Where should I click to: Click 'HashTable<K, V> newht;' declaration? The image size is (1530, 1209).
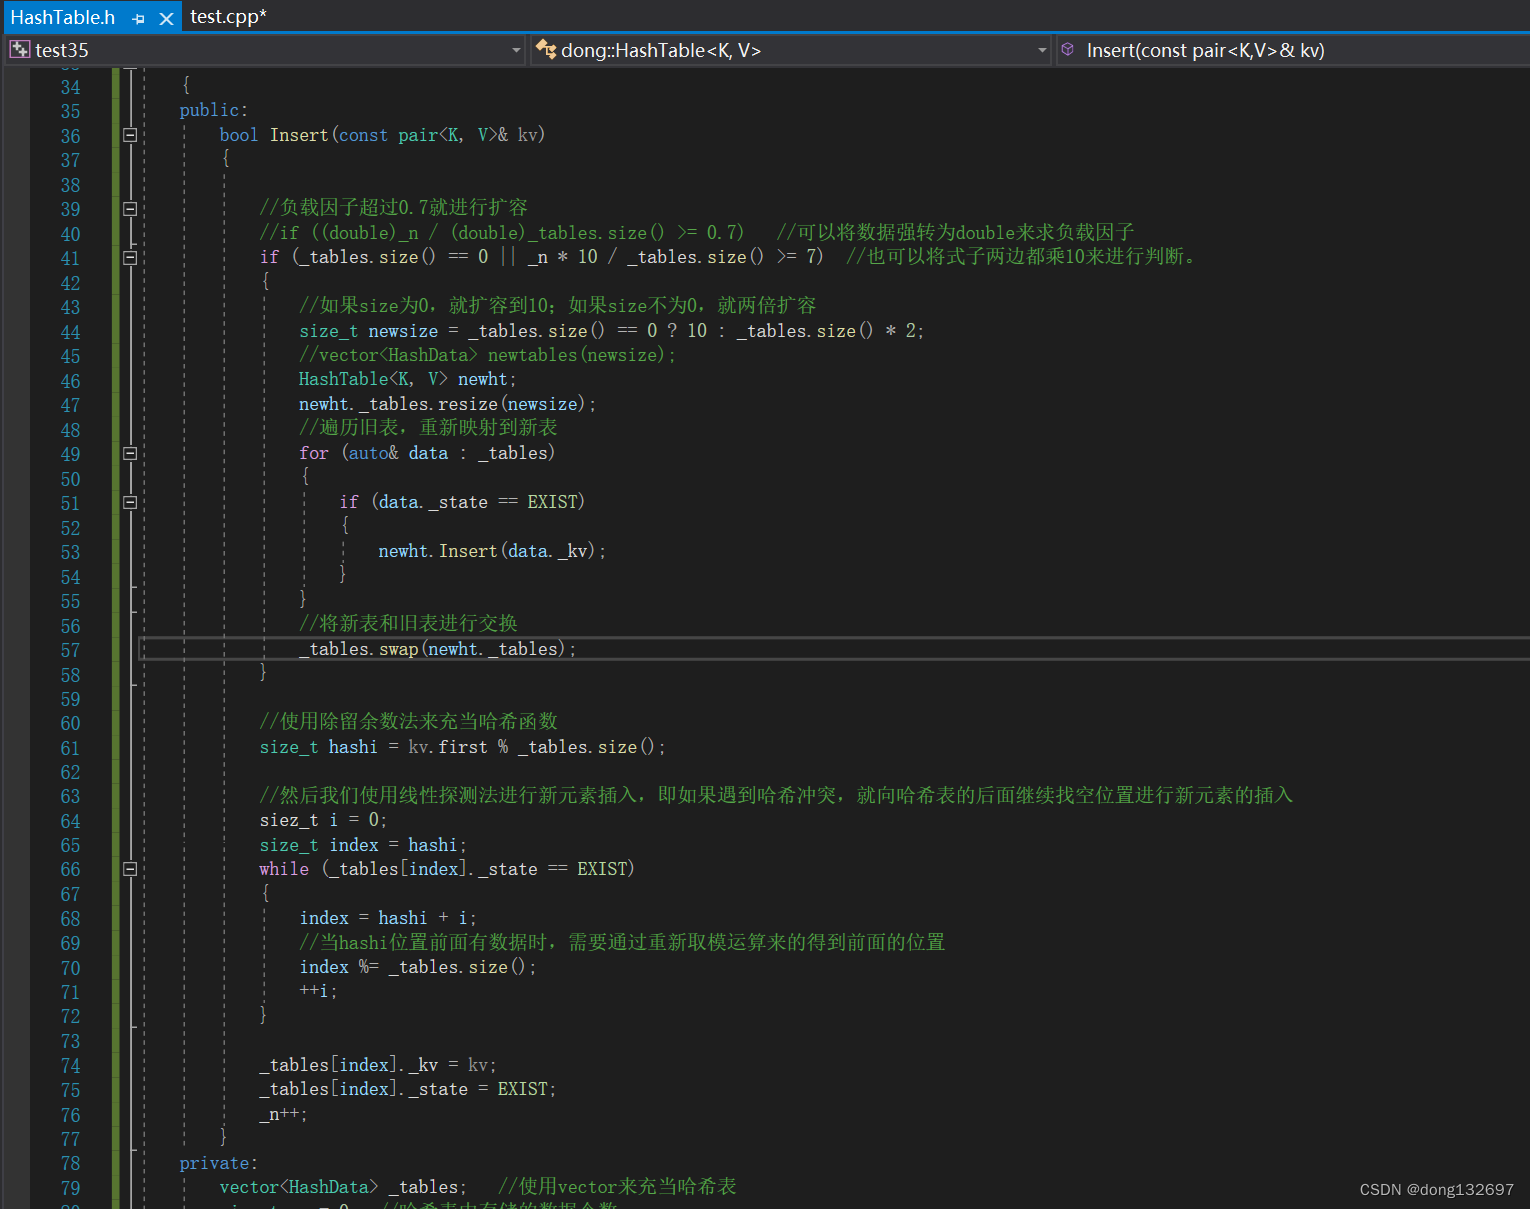tap(408, 379)
